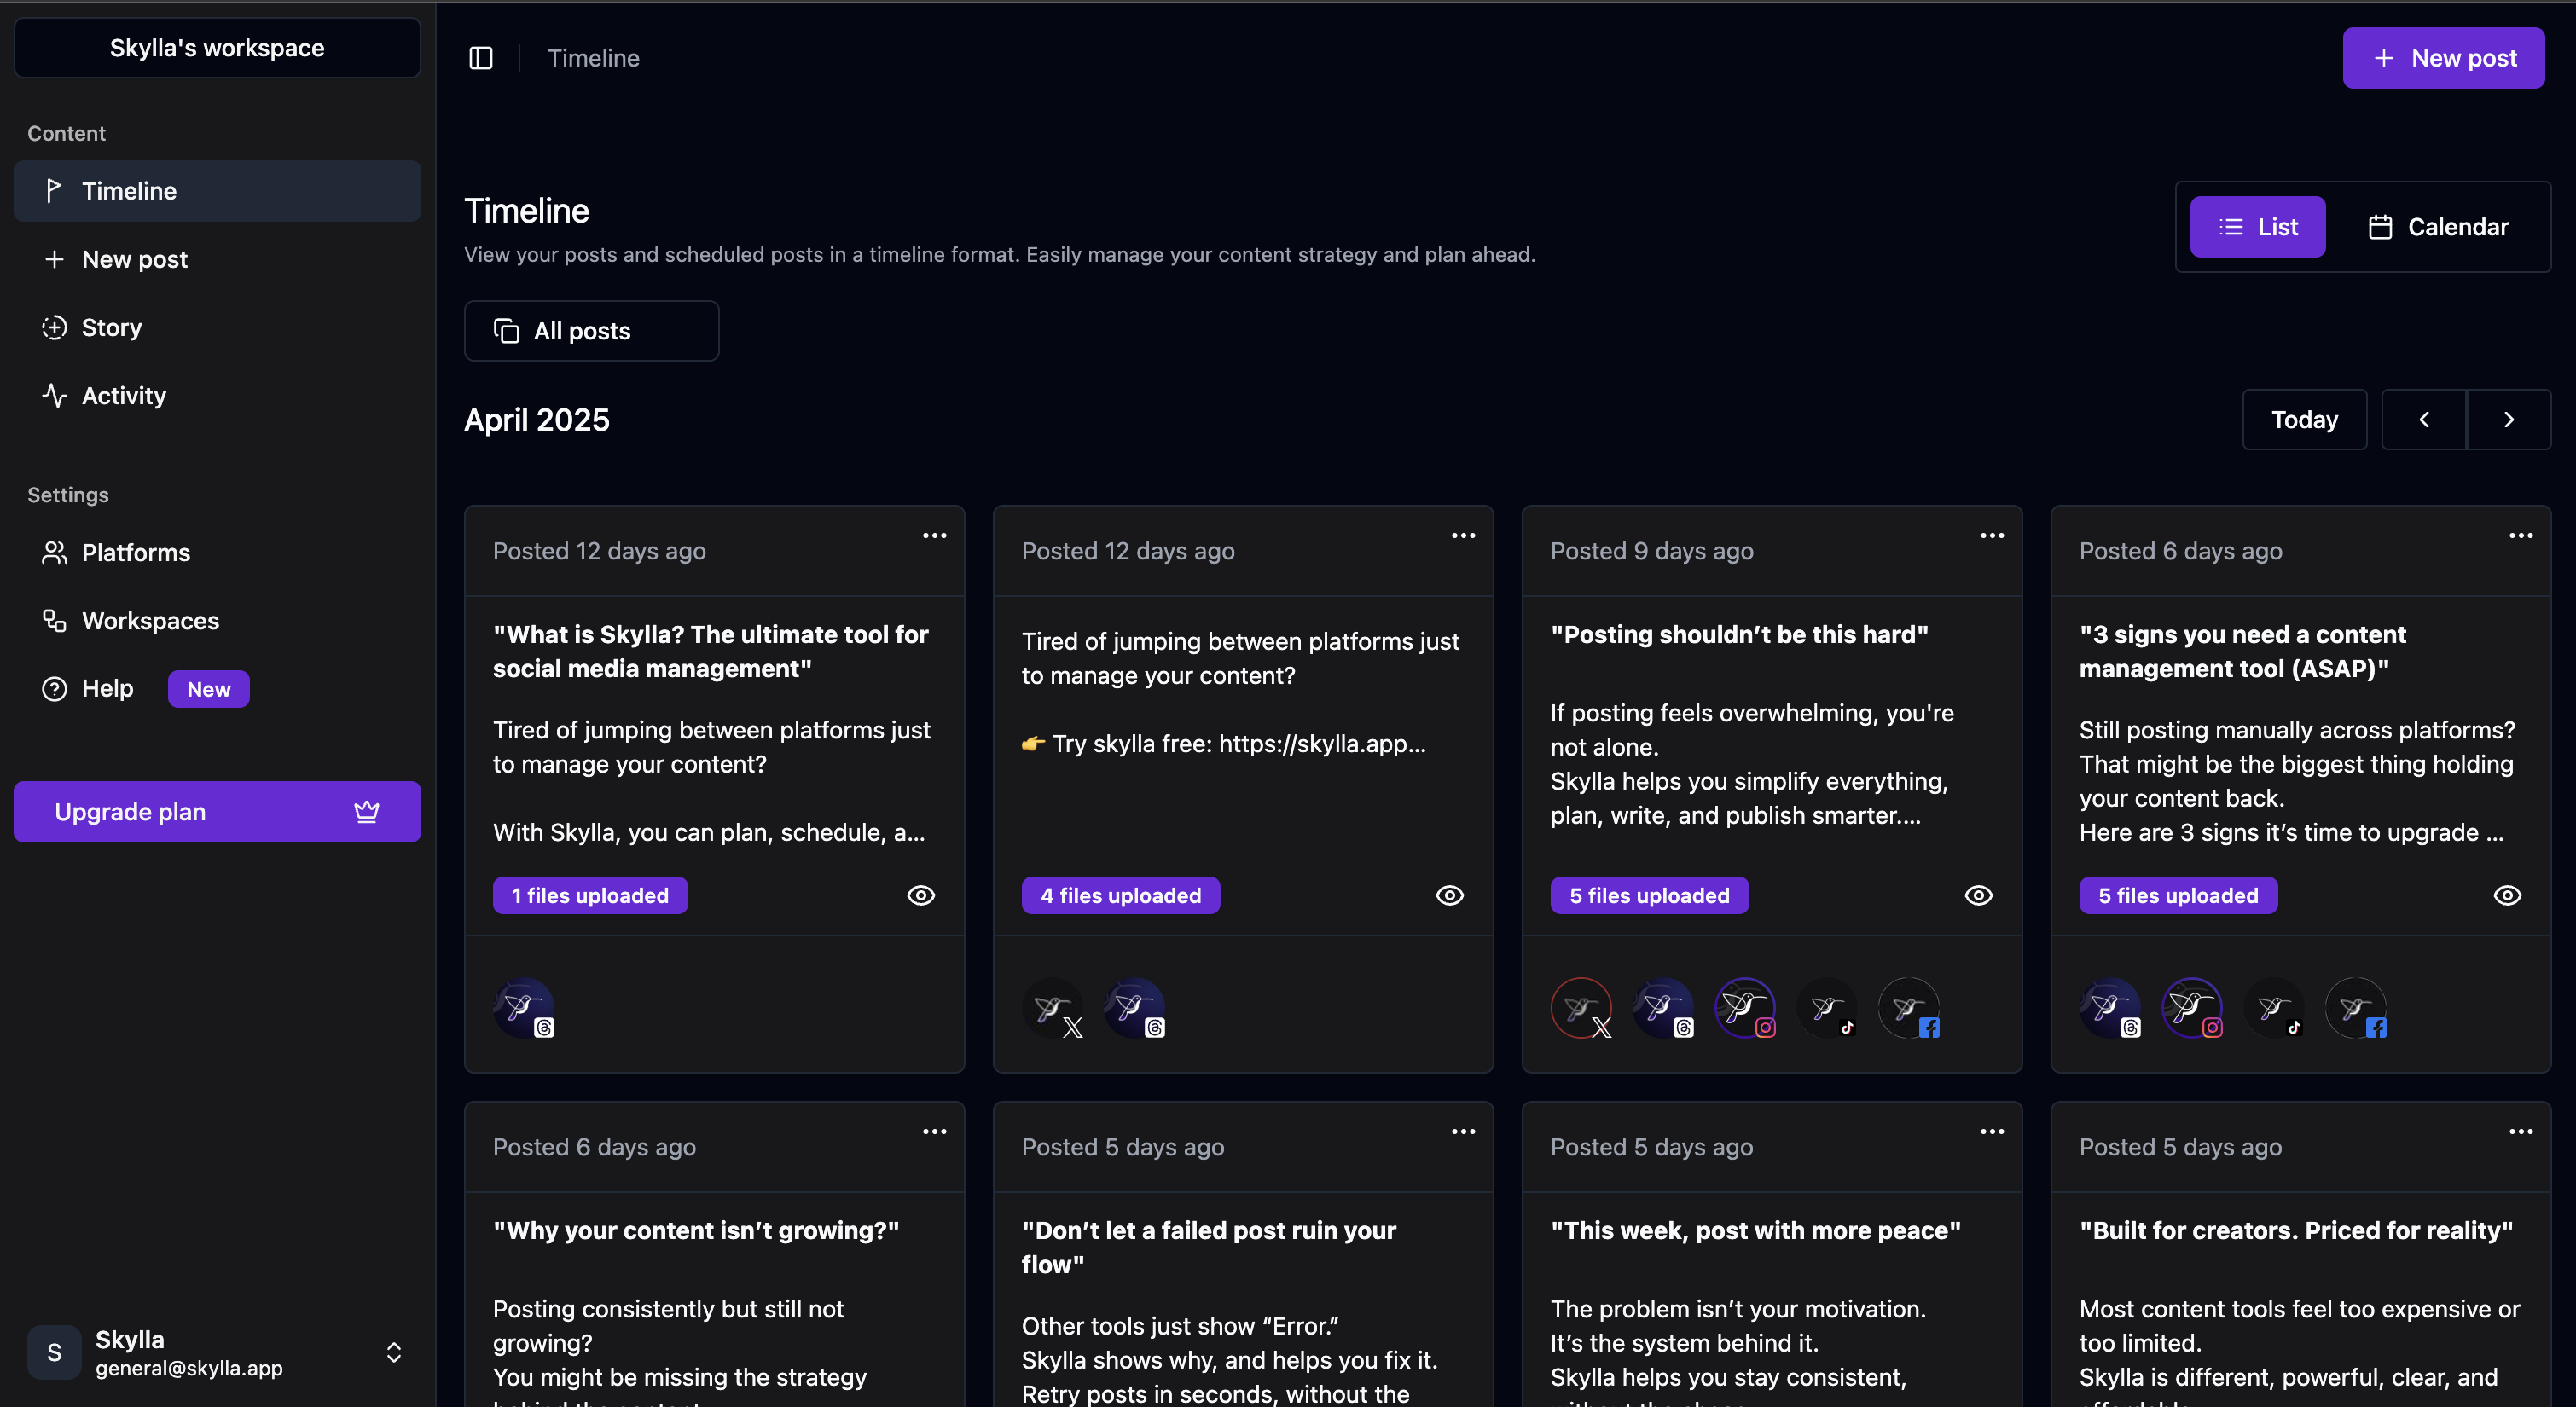This screenshot has height=1407, width=2576.
Task: Click the TikTok account avatar in the "3 signs you need" card
Action: pyautogui.click(x=2274, y=1007)
